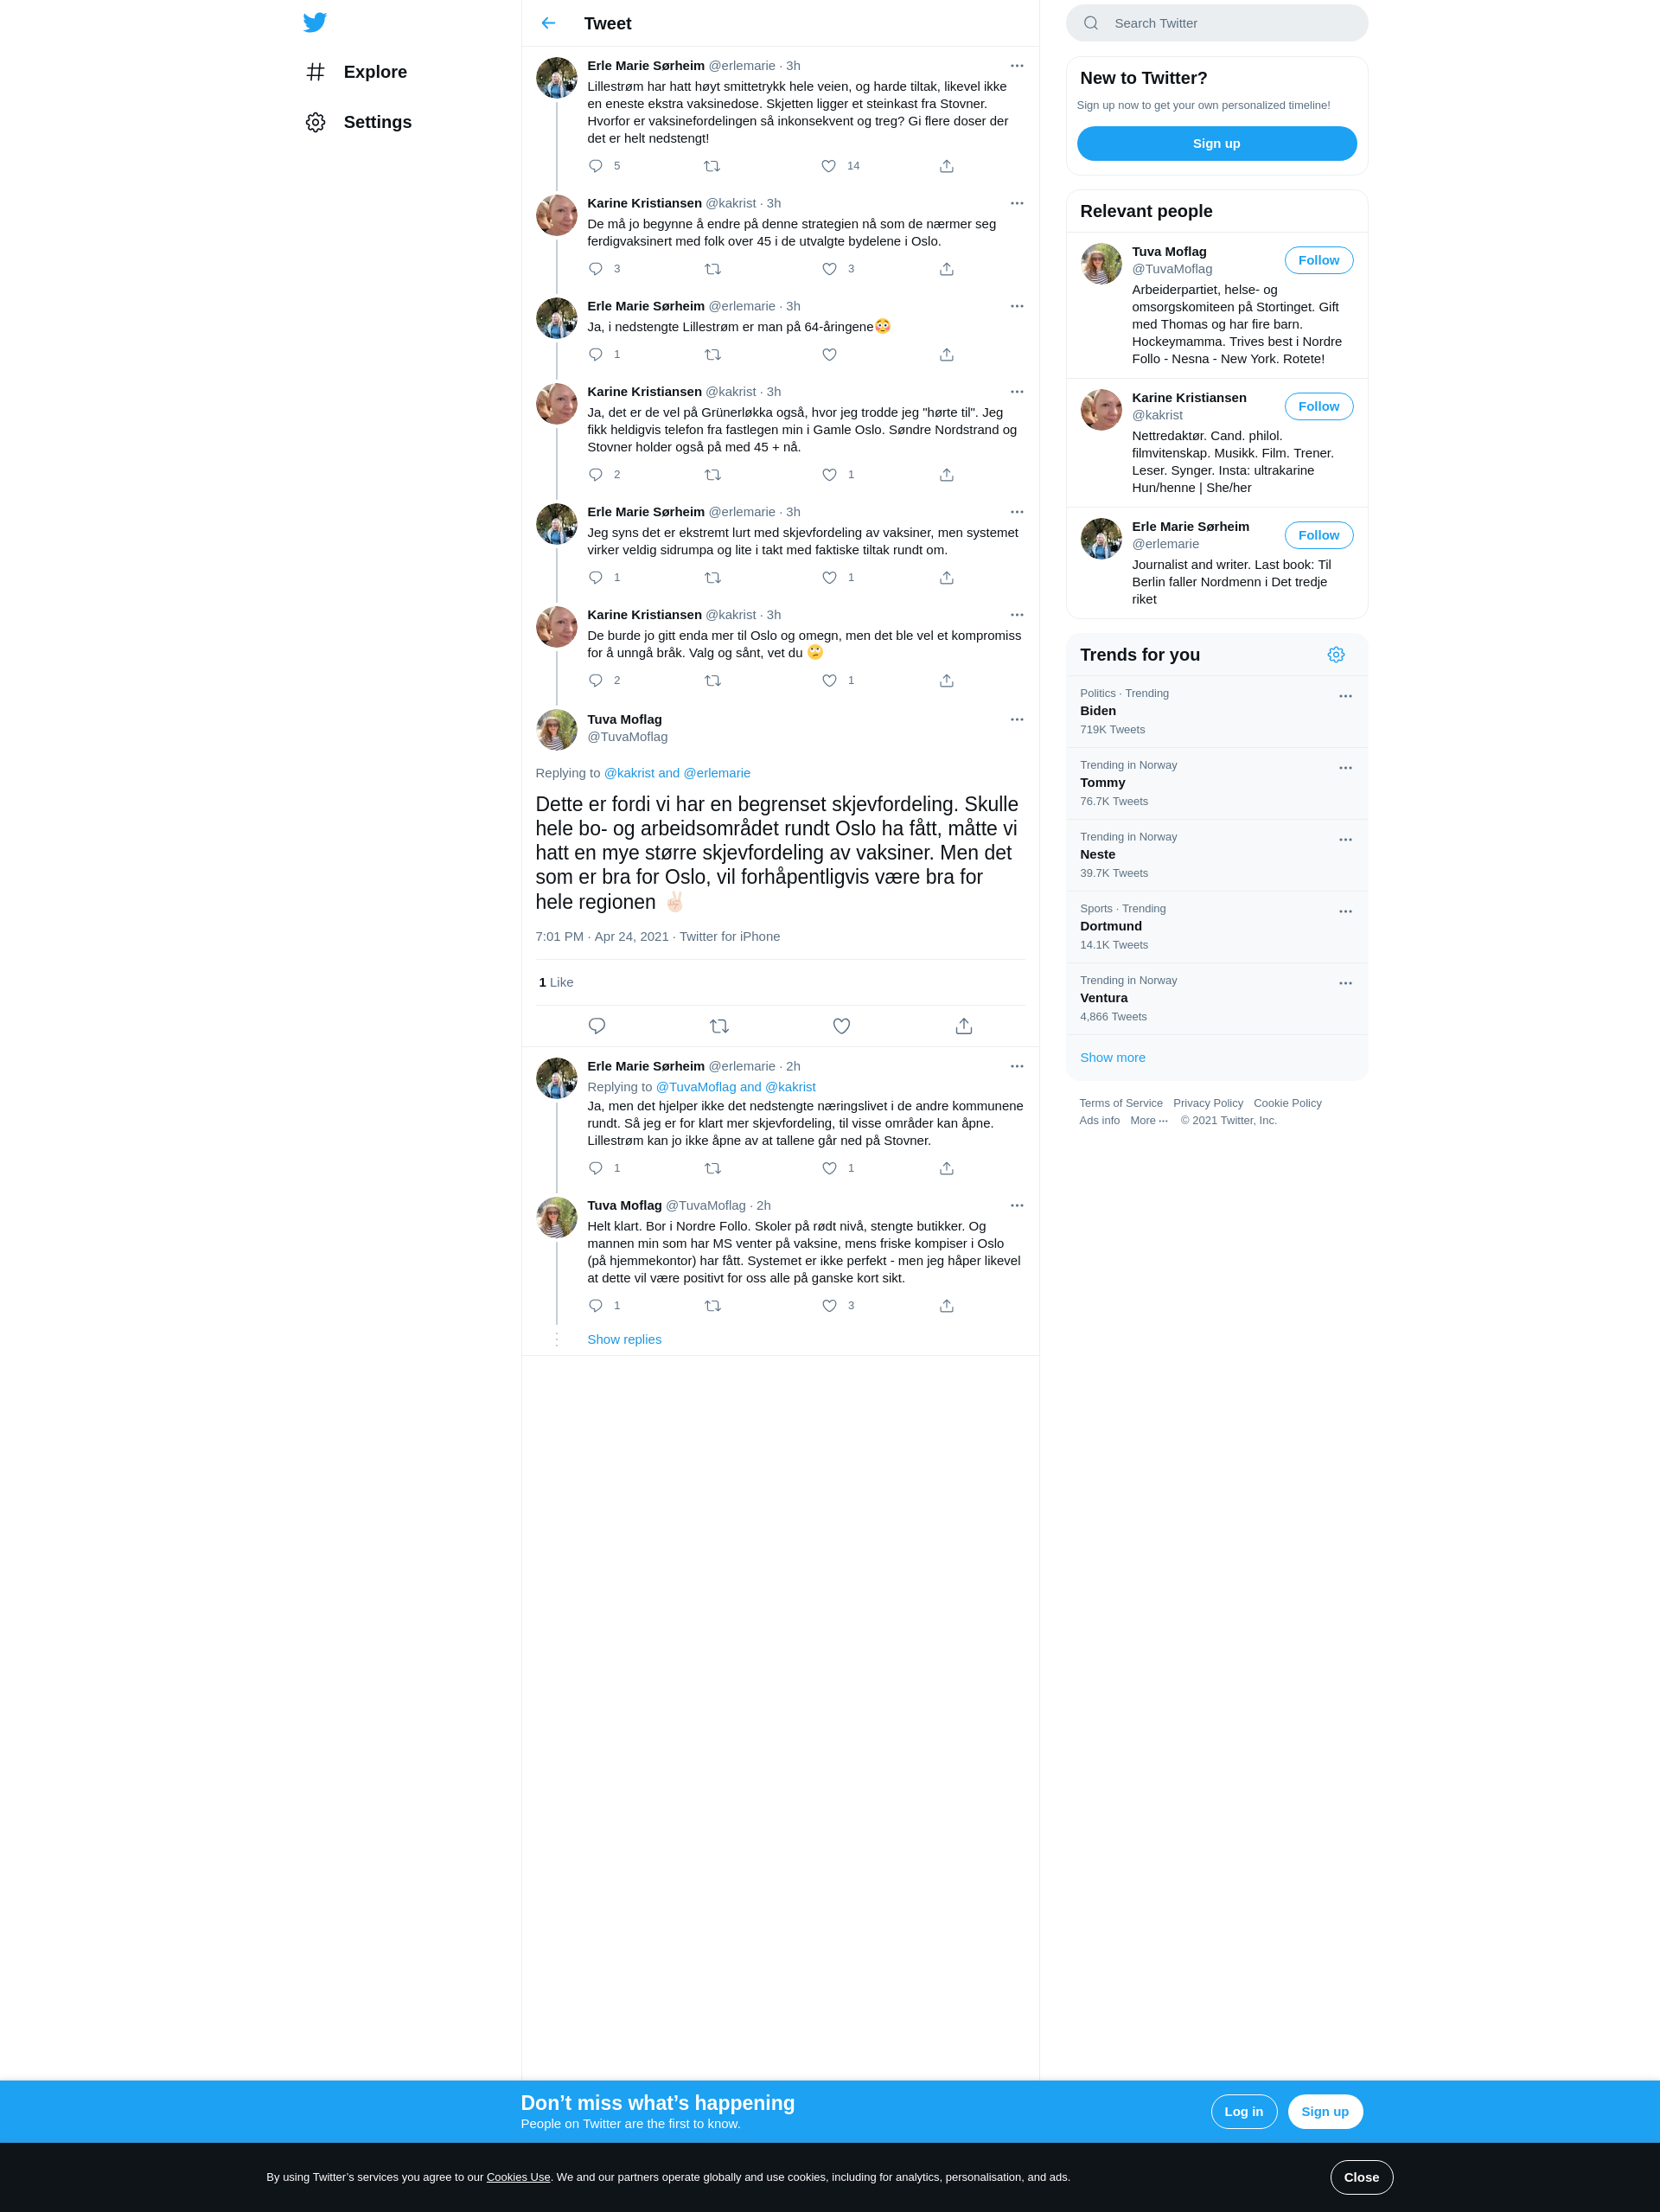
Task: Click Log in on the bottom banner
Action: click(x=1243, y=2112)
